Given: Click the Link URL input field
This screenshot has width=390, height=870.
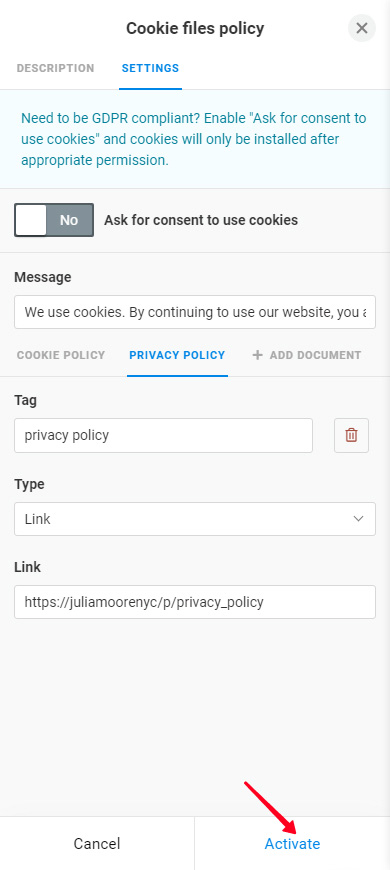Looking at the screenshot, I should tap(195, 602).
